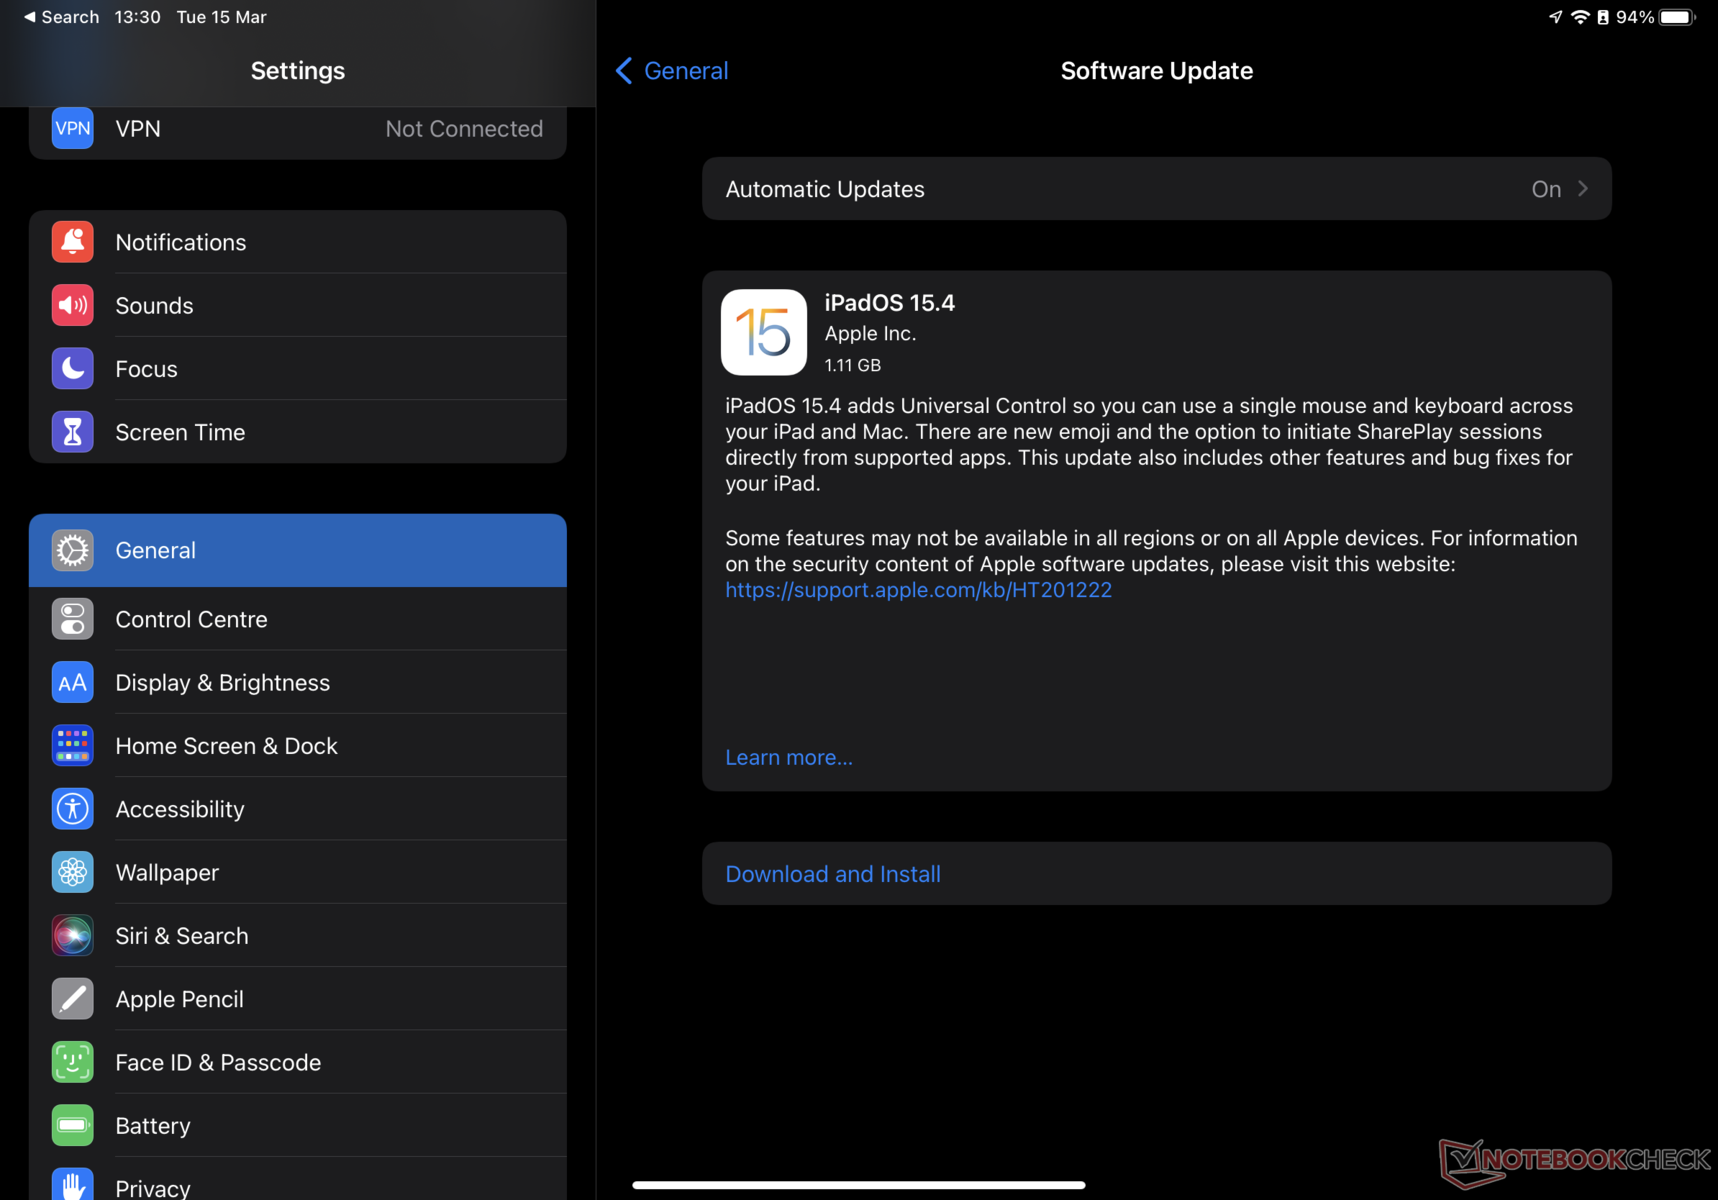Tap the Siri & Search icon
This screenshot has width=1718, height=1200.
point(73,936)
